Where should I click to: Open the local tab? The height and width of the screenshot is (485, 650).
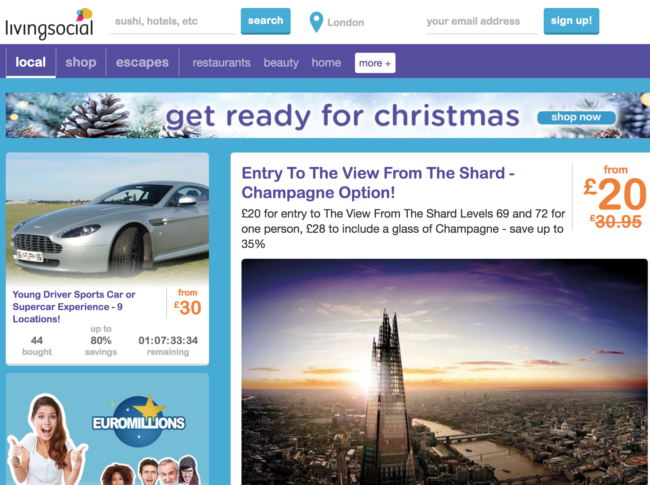31,63
